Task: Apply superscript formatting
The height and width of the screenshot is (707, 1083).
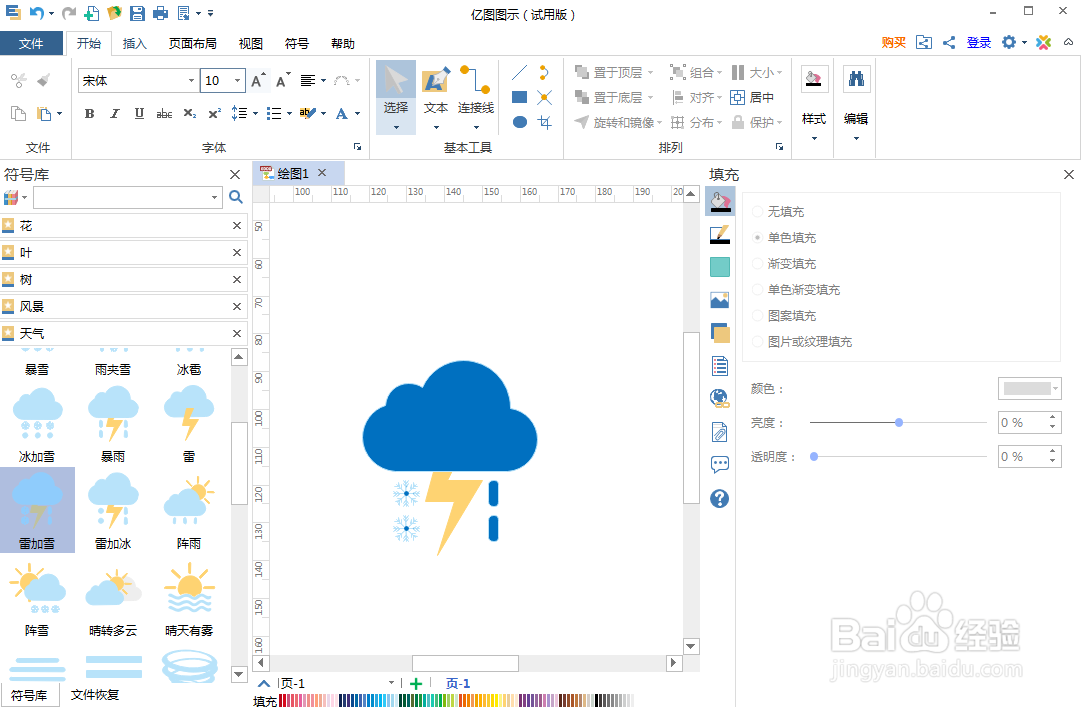Action: (215, 113)
